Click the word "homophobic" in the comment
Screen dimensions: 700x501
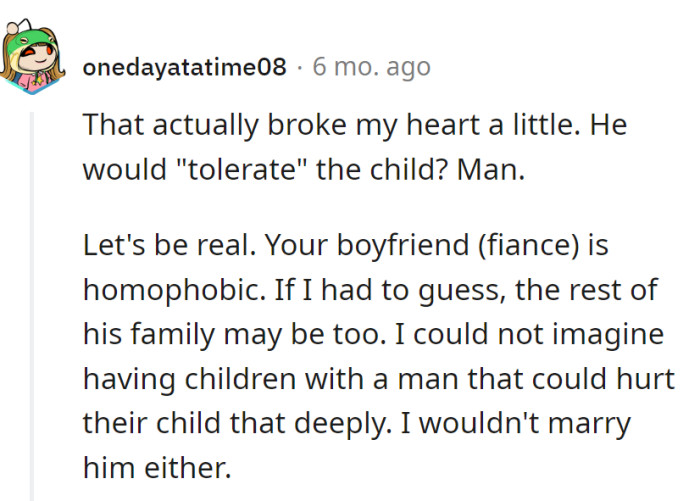173,290
